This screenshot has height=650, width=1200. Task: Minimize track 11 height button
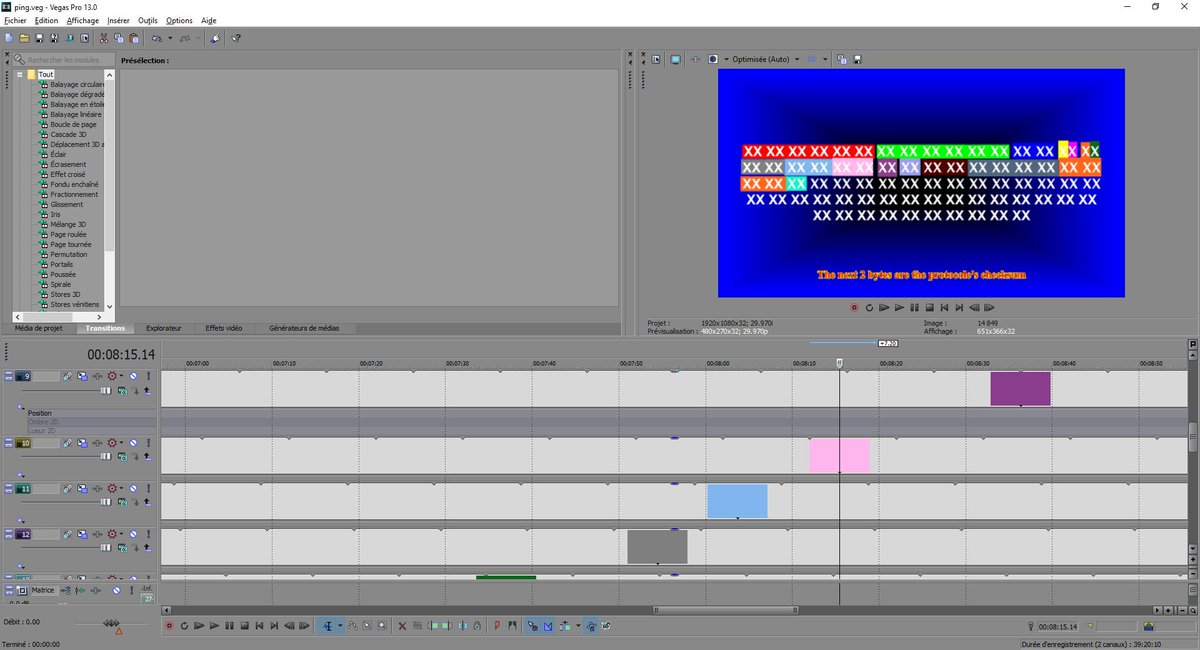click(x=9, y=486)
